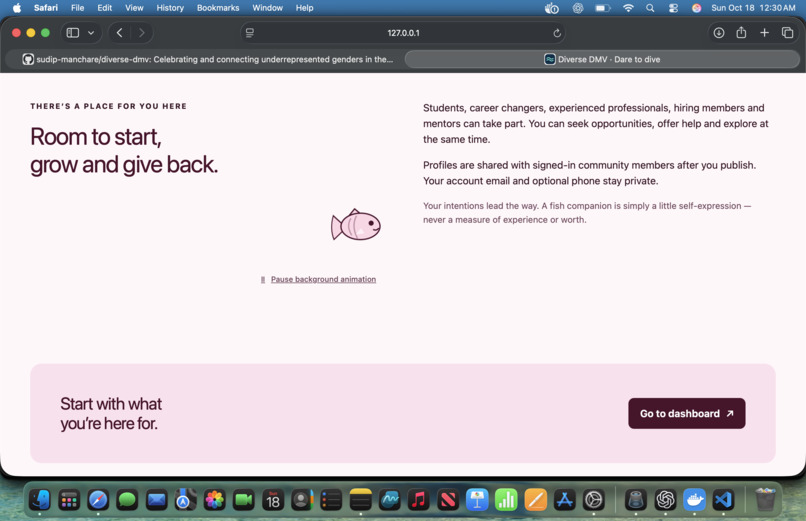Open Notes from the Dock
The width and height of the screenshot is (806, 521).
pos(360,499)
